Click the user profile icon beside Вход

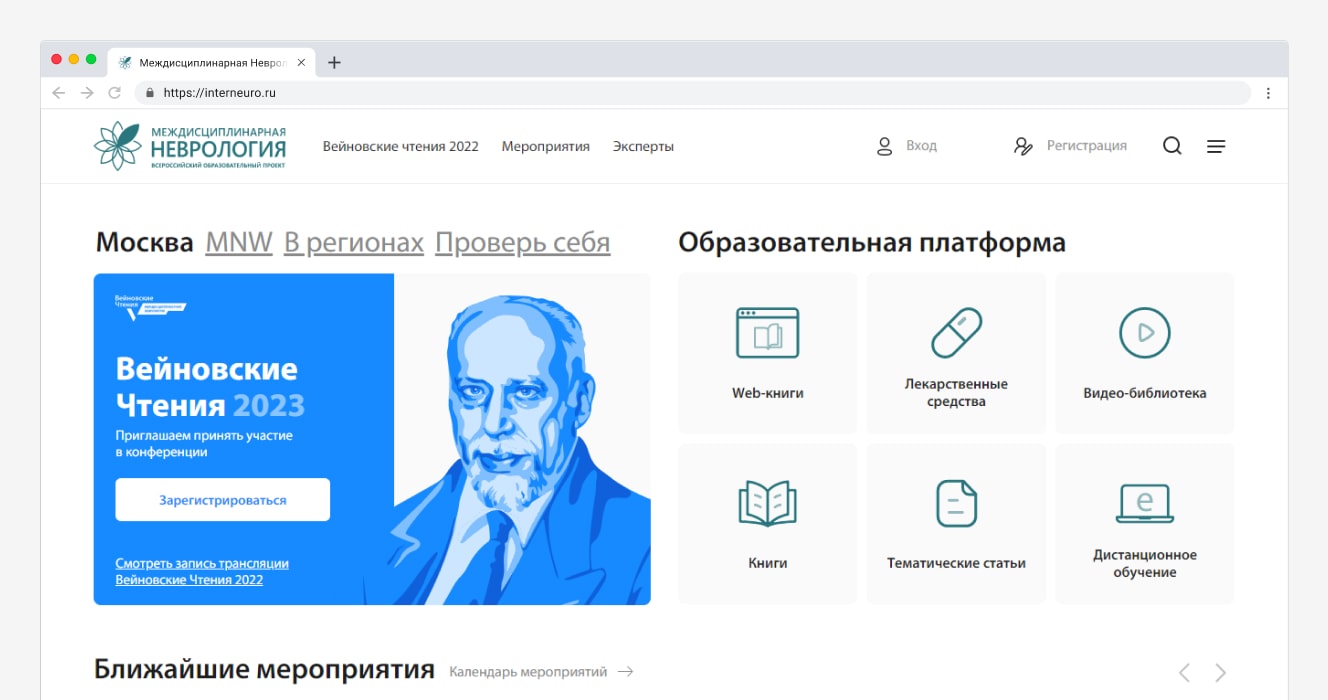pos(884,146)
